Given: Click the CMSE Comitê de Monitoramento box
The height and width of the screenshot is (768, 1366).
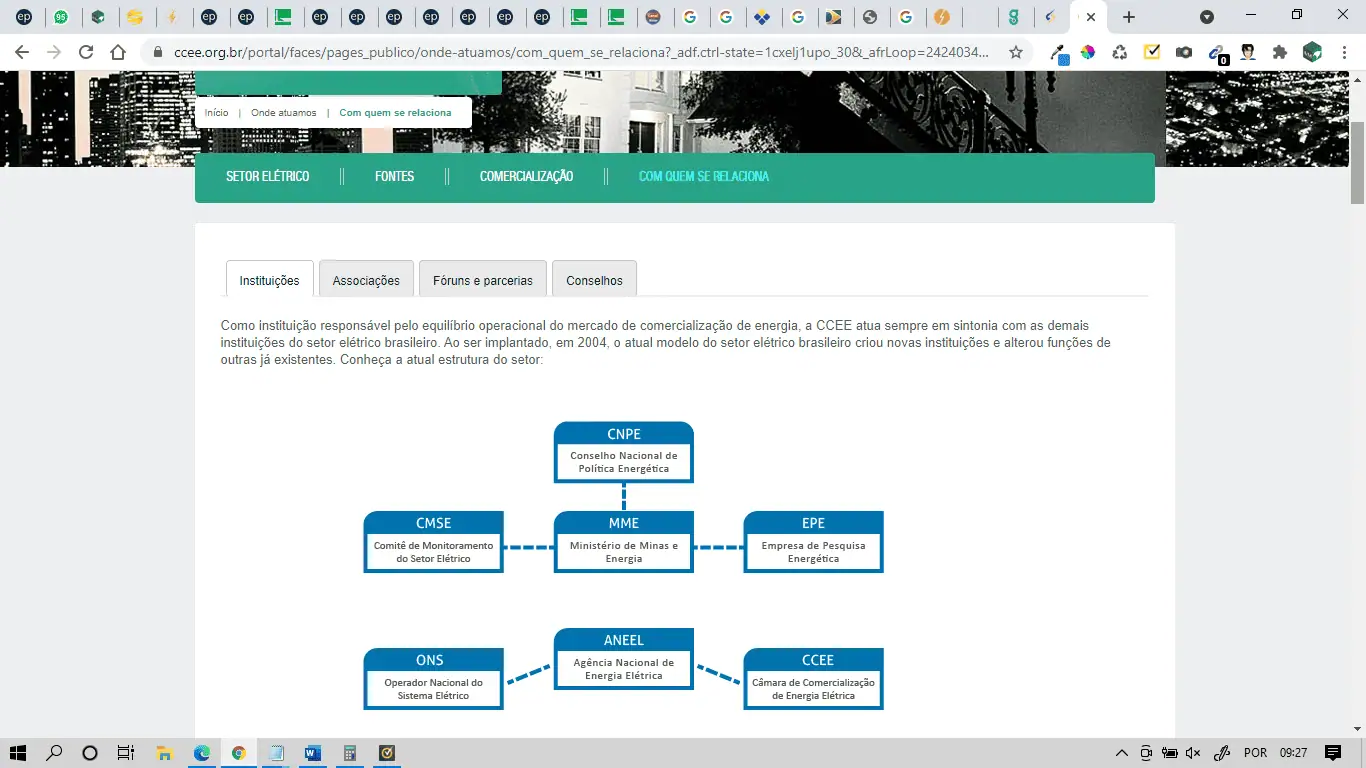Looking at the screenshot, I should pyautogui.click(x=433, y=542).
